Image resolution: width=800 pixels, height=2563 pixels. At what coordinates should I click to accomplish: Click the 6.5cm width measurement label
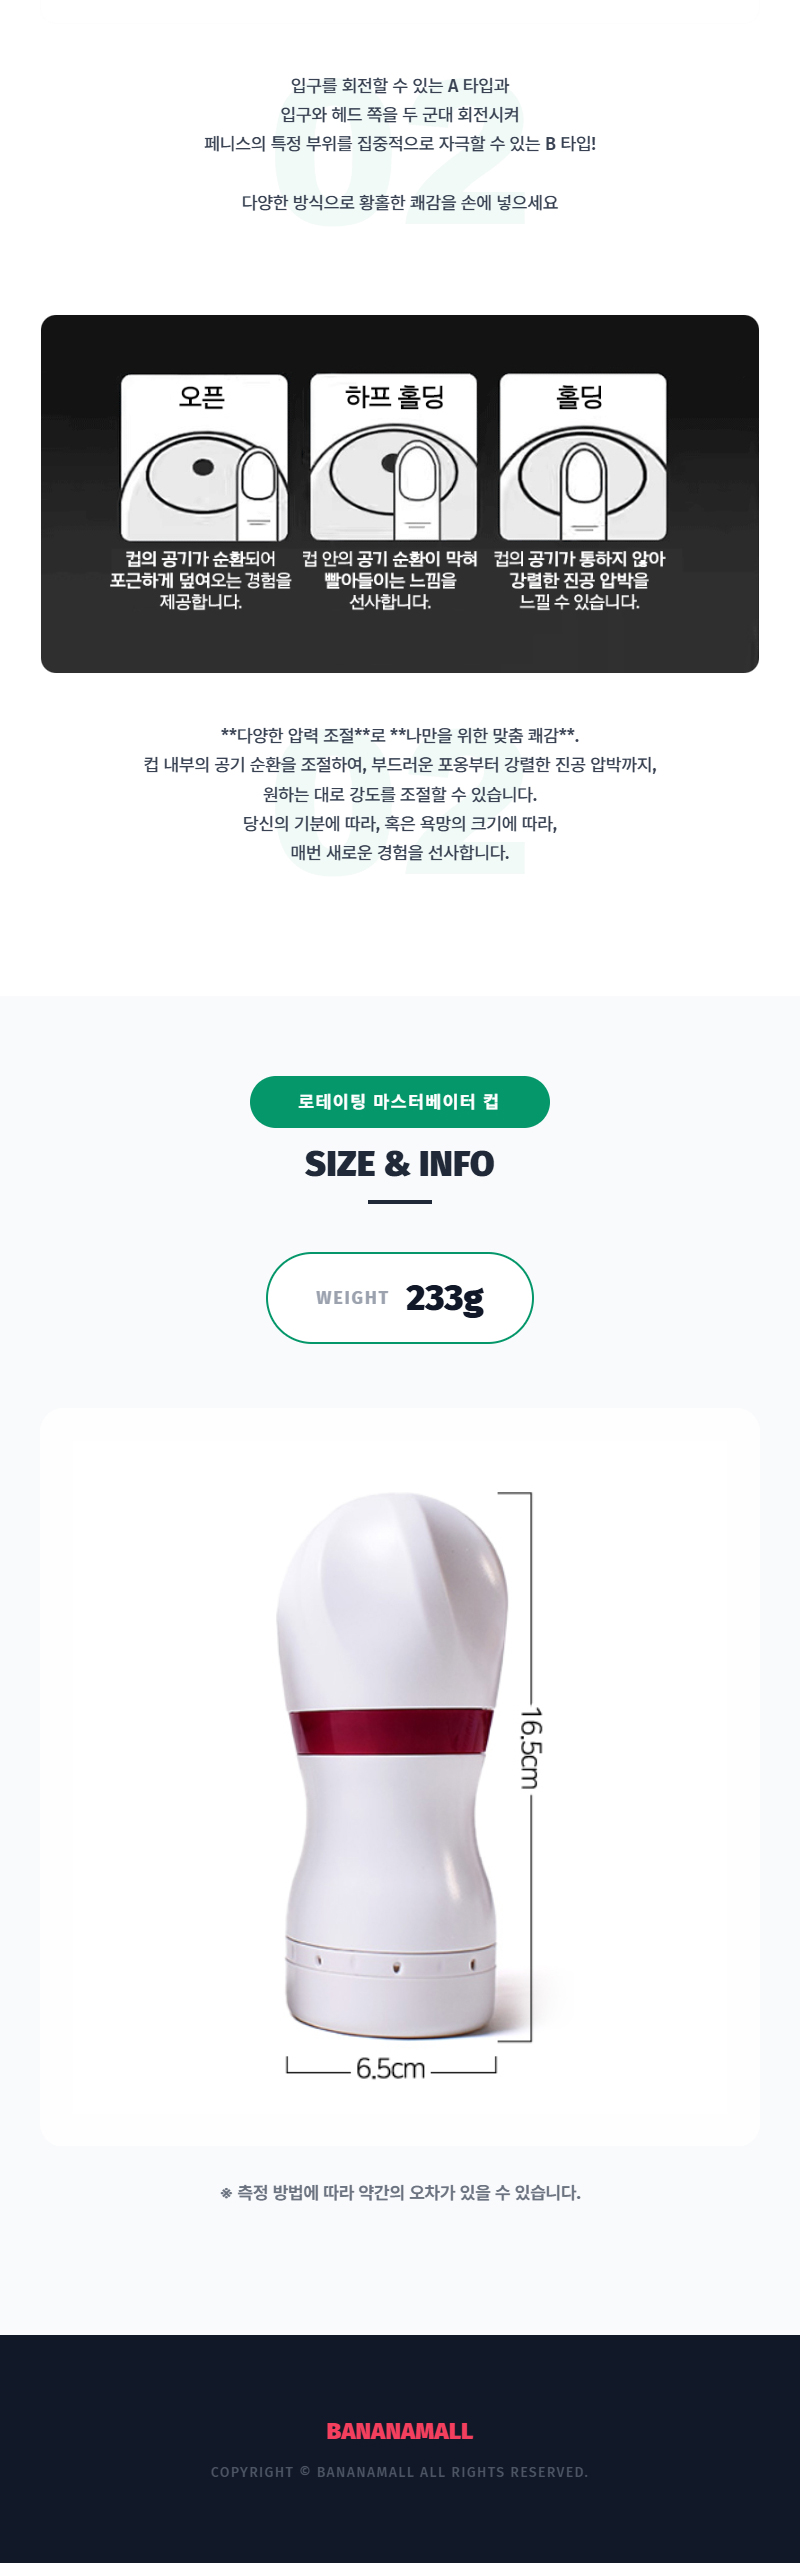pyautogui.click(x=391, y=2068)
